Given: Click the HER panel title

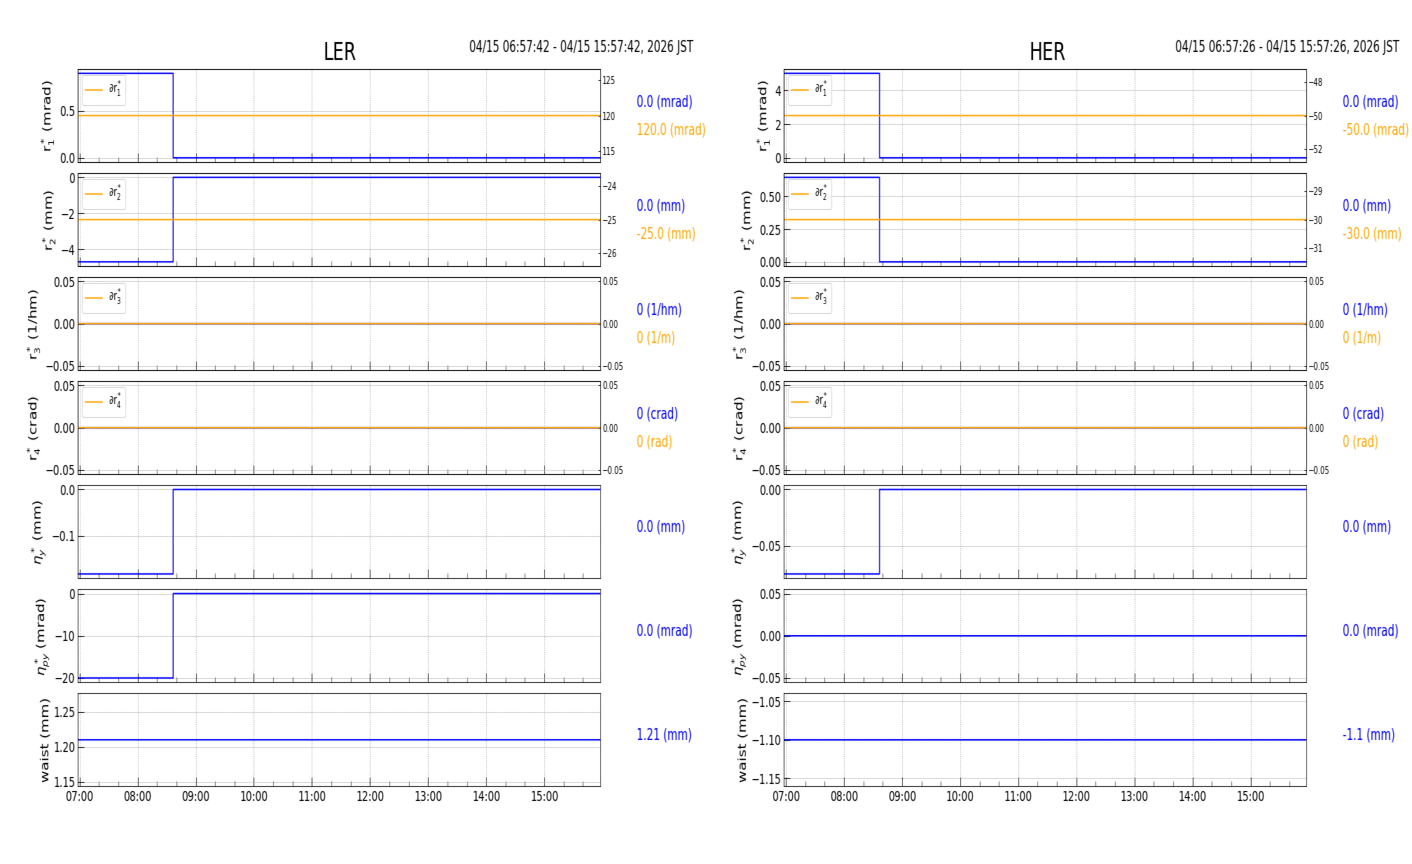Looking at the screenshot, I should point(1046,52).
